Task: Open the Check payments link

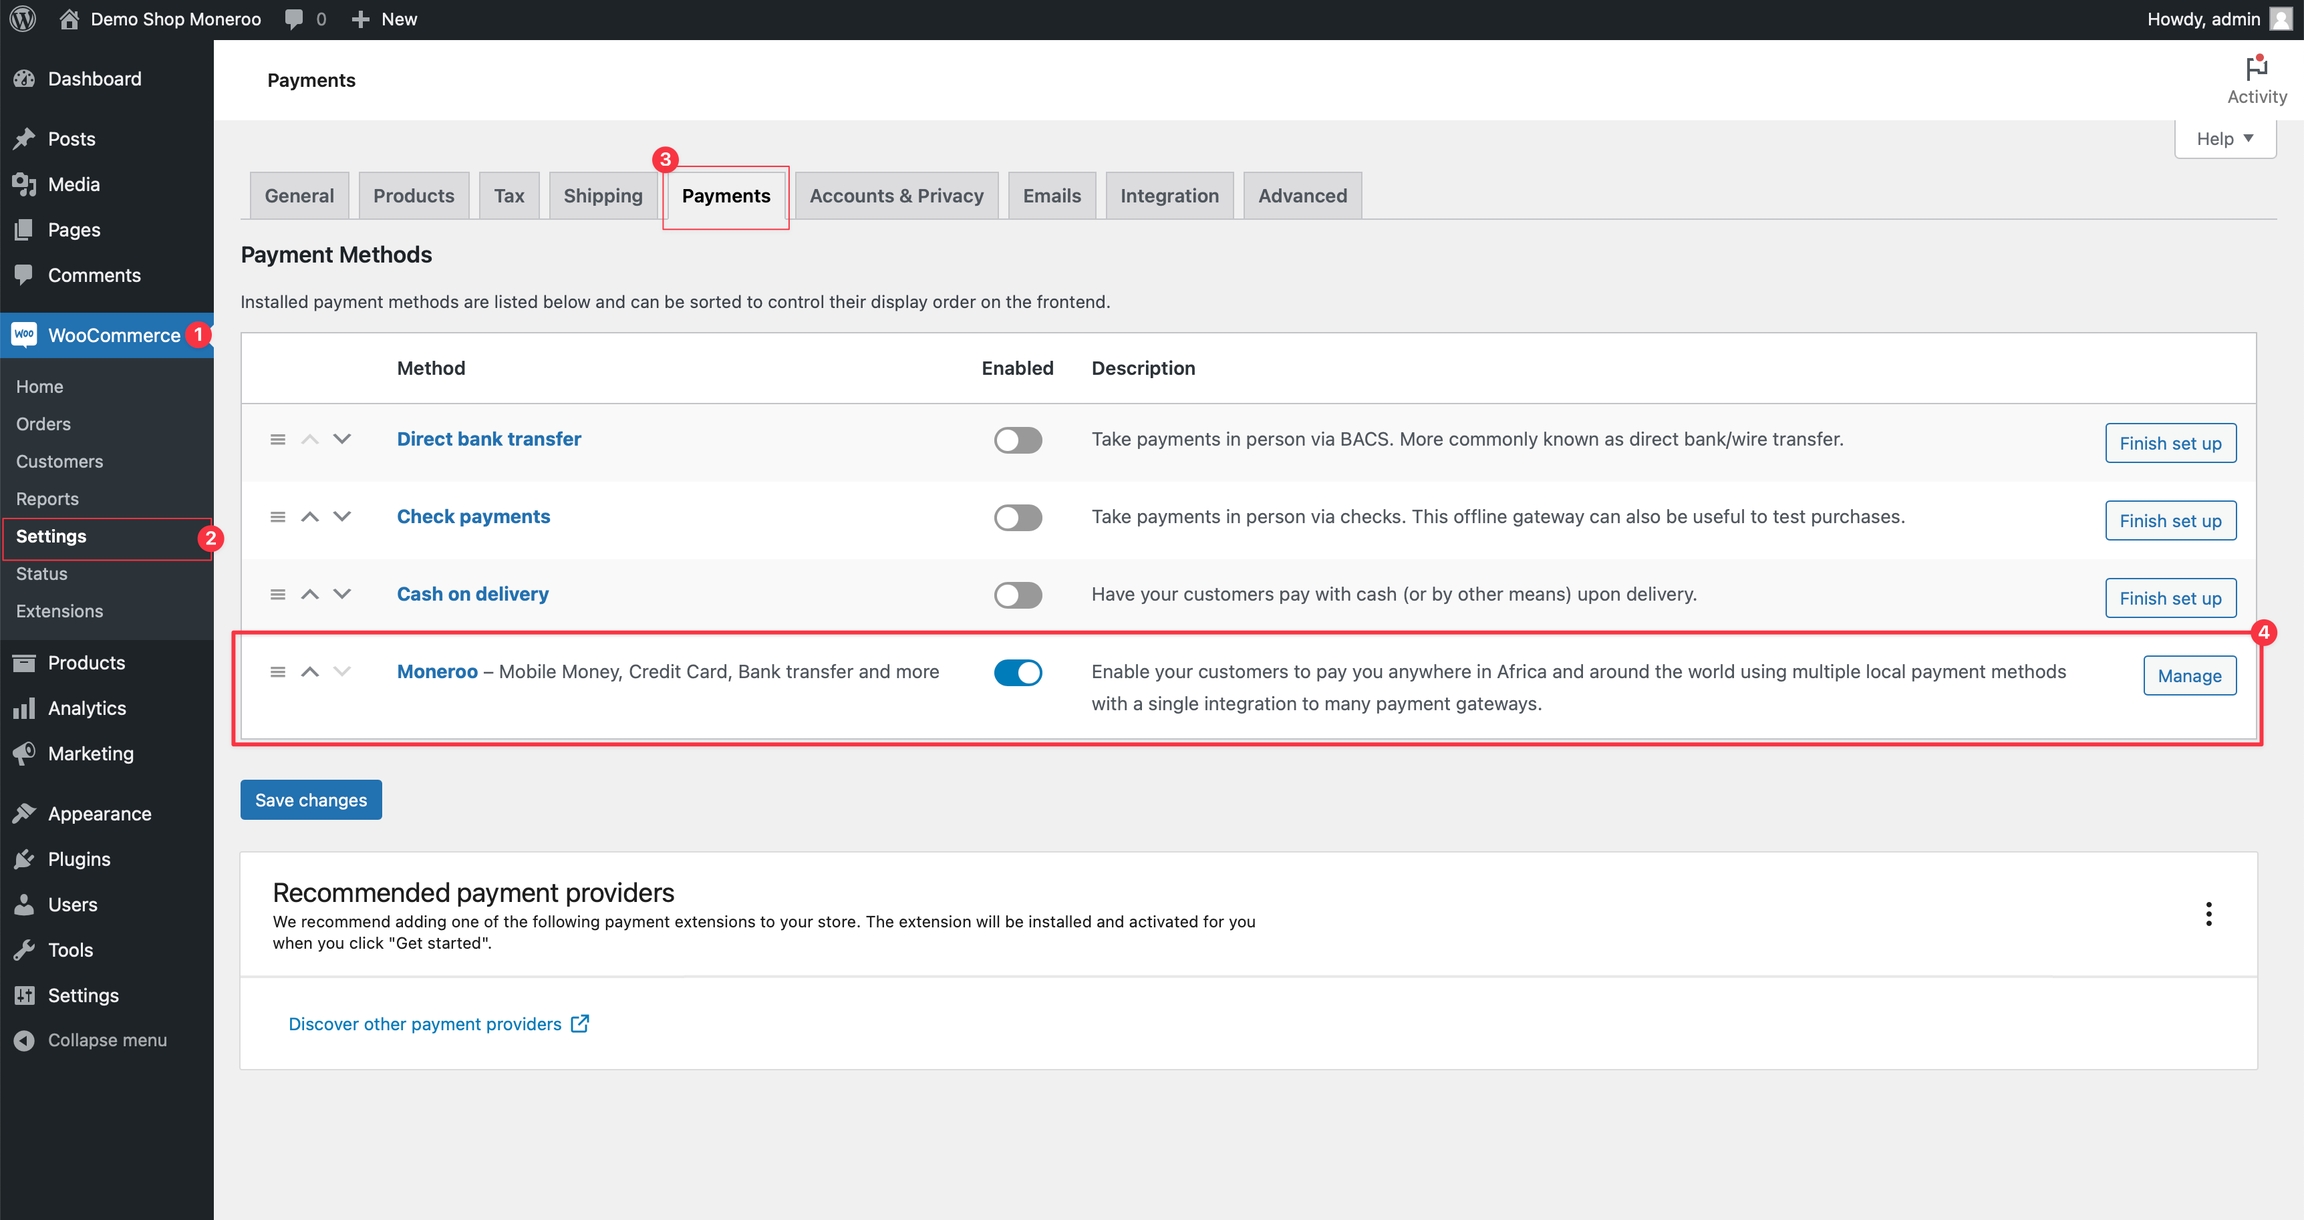Action: click(473, 517)
